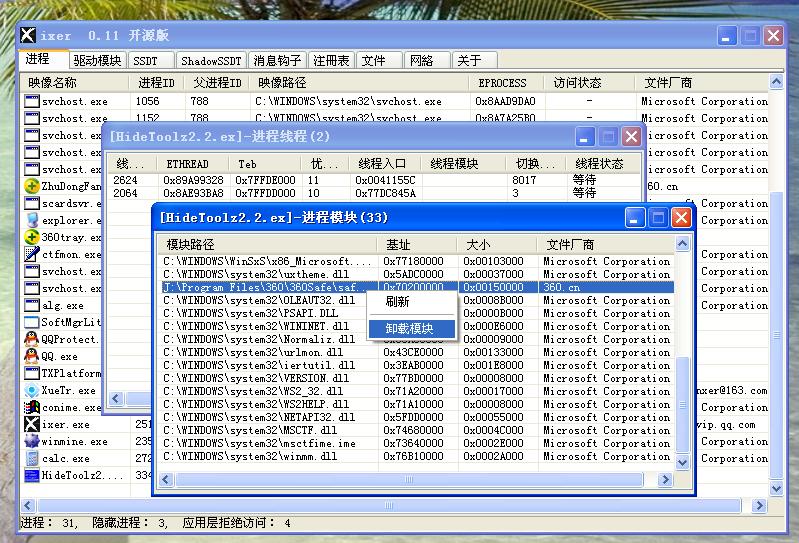Click the ctfmon.exe pen icon
The image size is (799, 543).
pyautogui.click(x=32, y=254)
